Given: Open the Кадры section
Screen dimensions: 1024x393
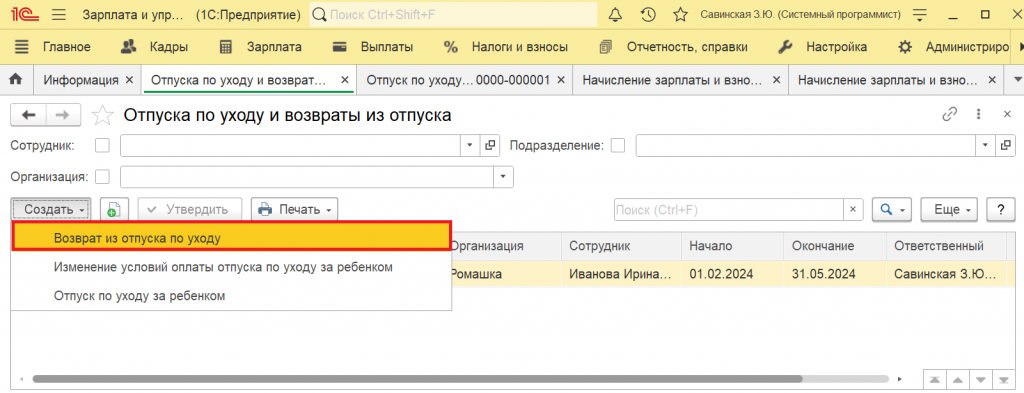Looking at the screenshot, I should (155, 47).
